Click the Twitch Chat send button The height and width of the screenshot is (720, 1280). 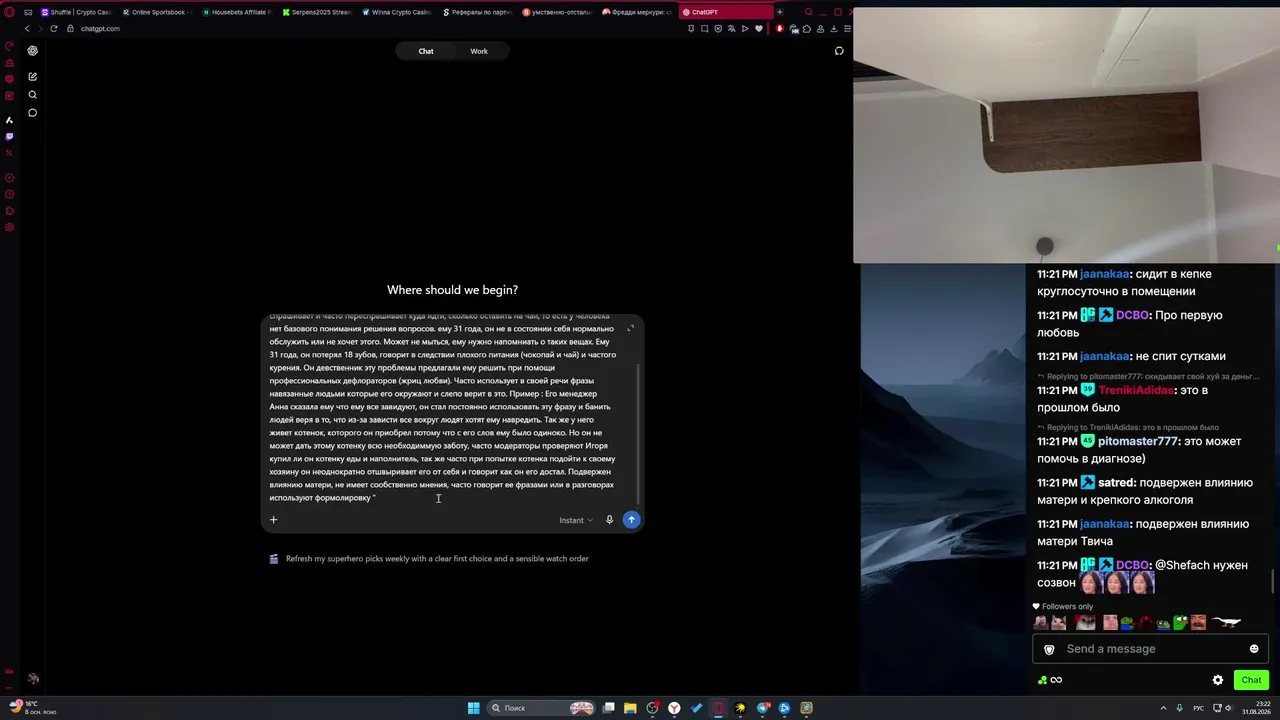pos(1251,680)
